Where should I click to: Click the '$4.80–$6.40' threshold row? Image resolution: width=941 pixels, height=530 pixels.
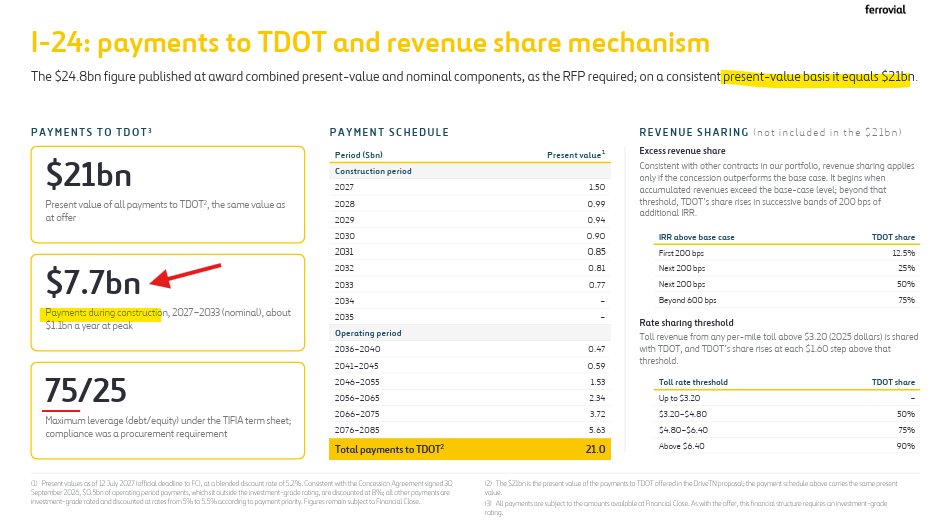786,430
